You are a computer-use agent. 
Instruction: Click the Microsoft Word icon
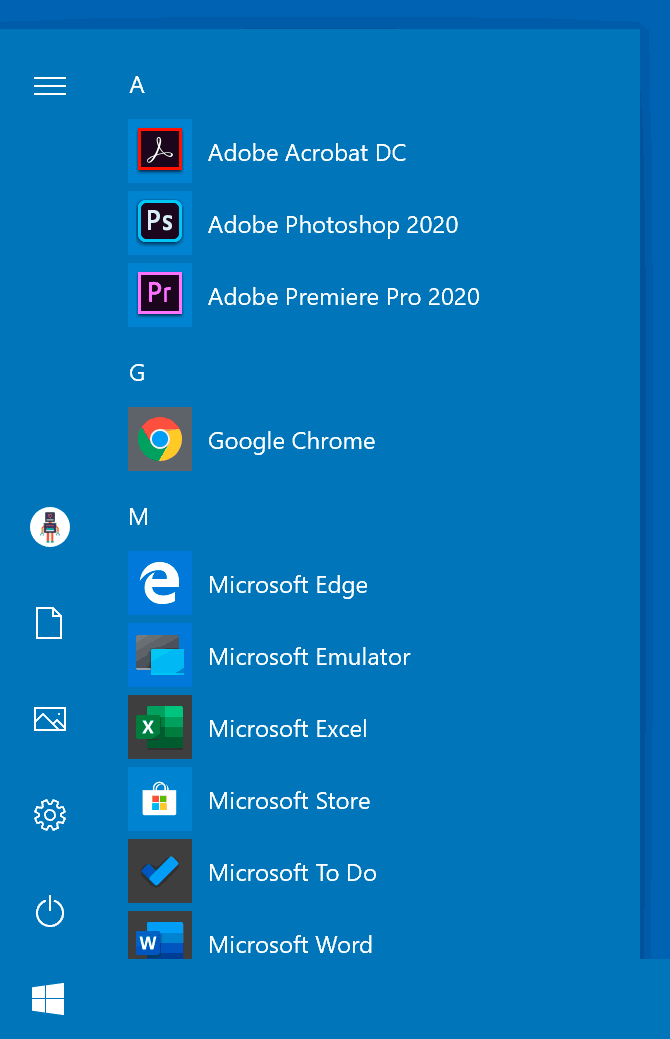160,935
